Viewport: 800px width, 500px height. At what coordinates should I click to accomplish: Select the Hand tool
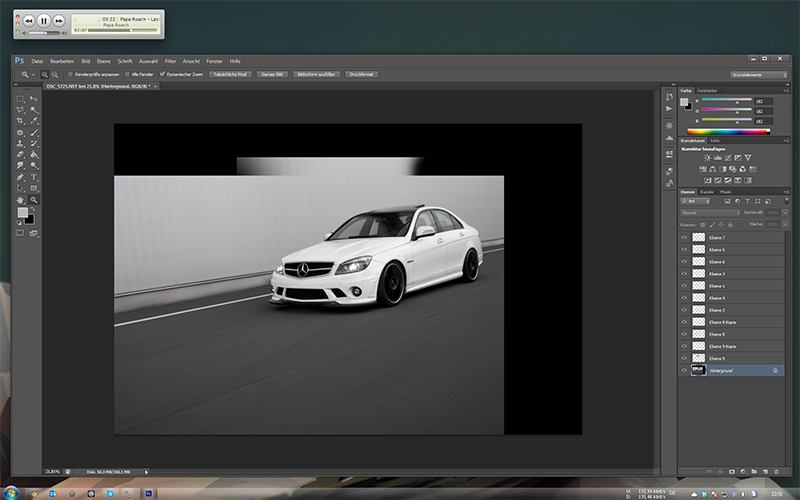[x=20, y=199]
